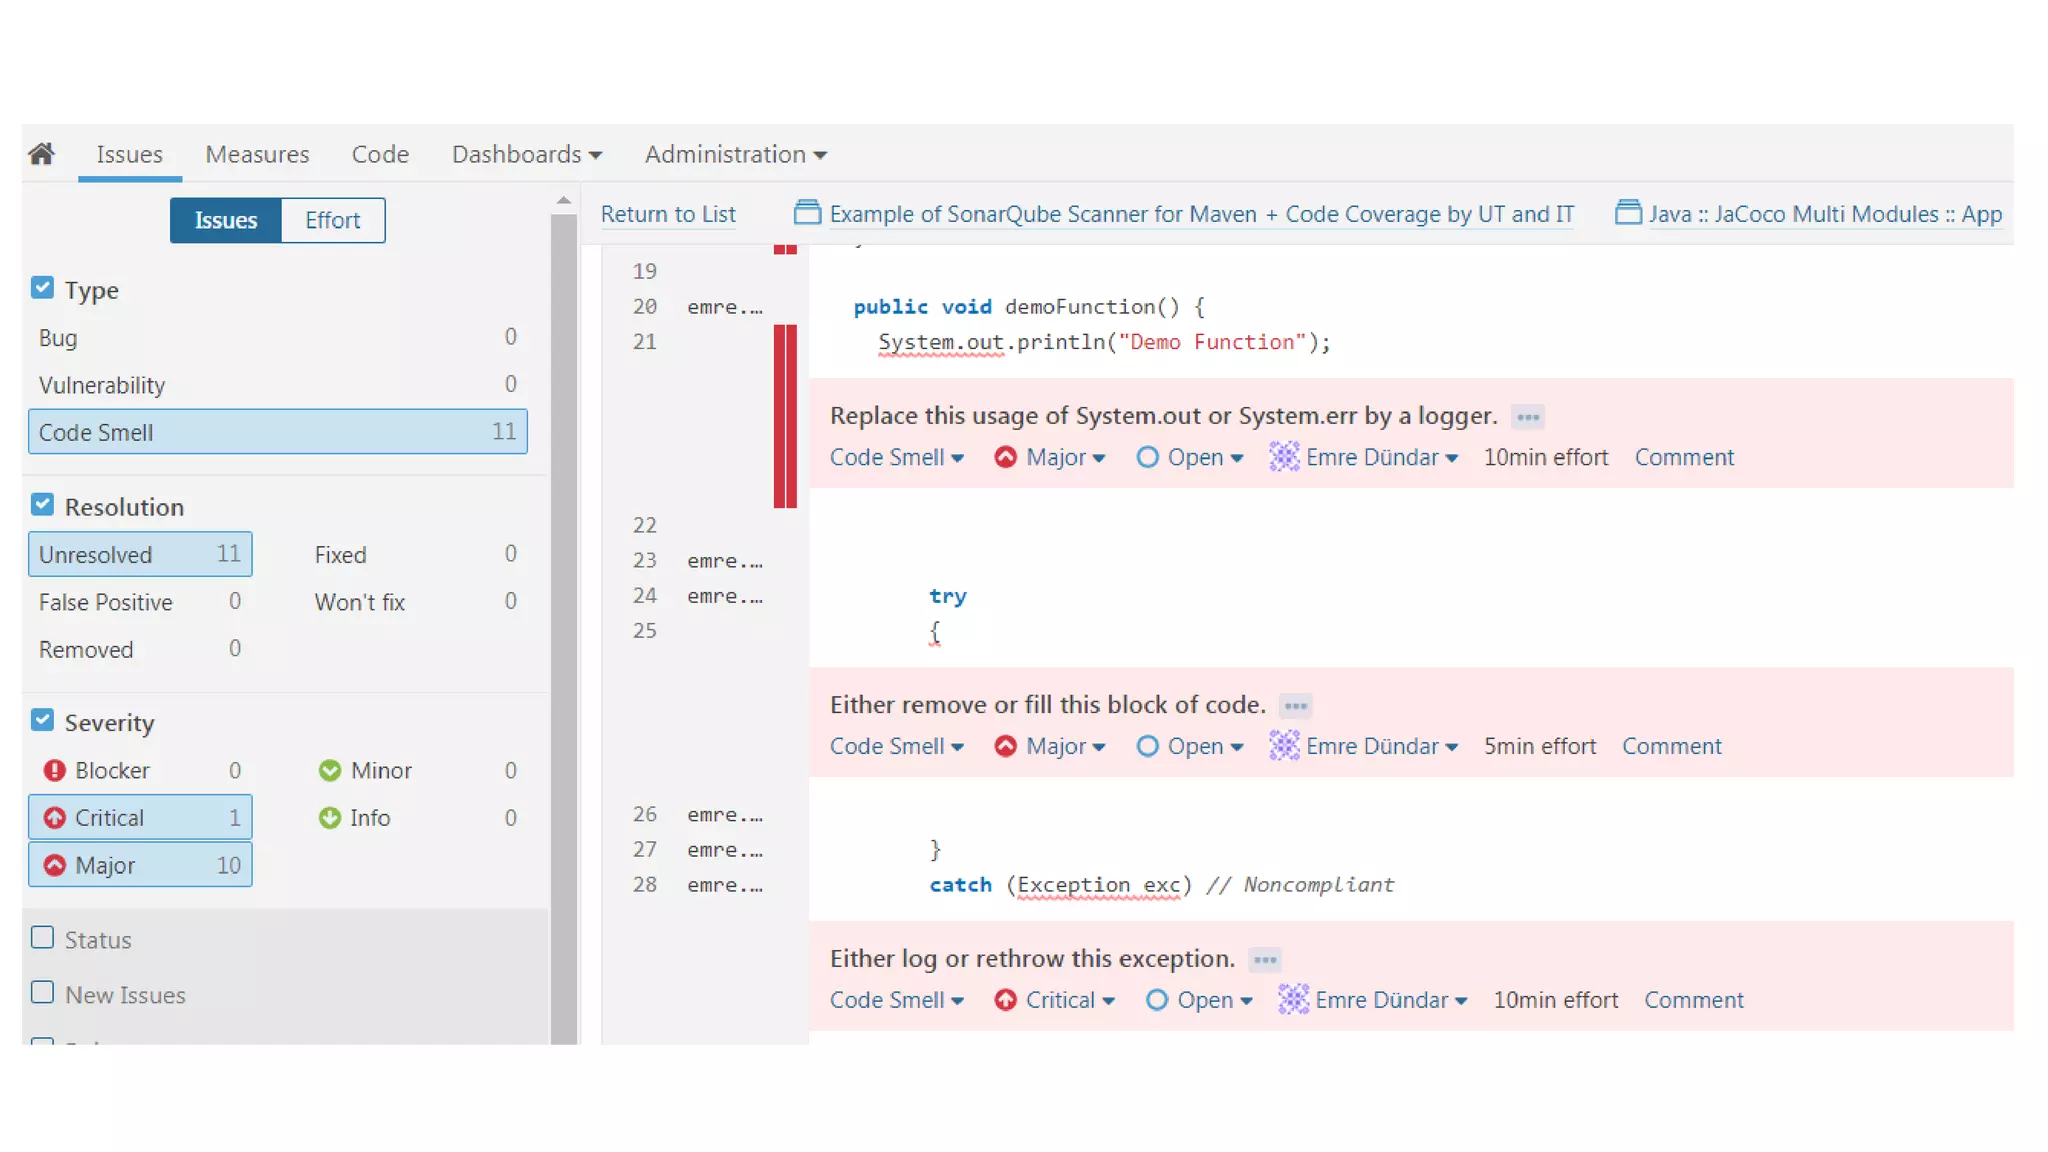Uncheck the Type filter checkbox

pyautogui.click(x=42, y=288)
